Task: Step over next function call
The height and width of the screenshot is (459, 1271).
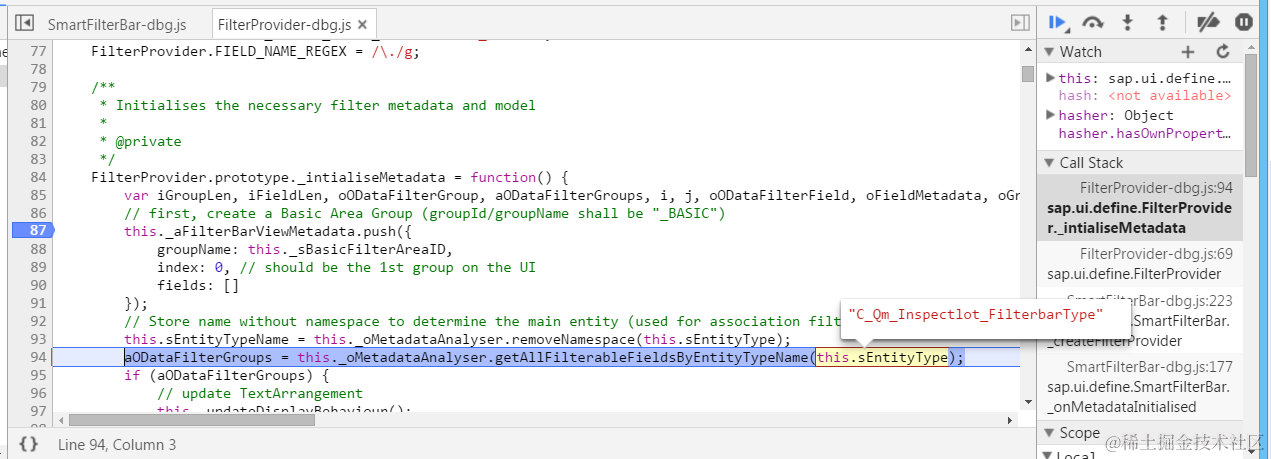Action: (1093, 22)
